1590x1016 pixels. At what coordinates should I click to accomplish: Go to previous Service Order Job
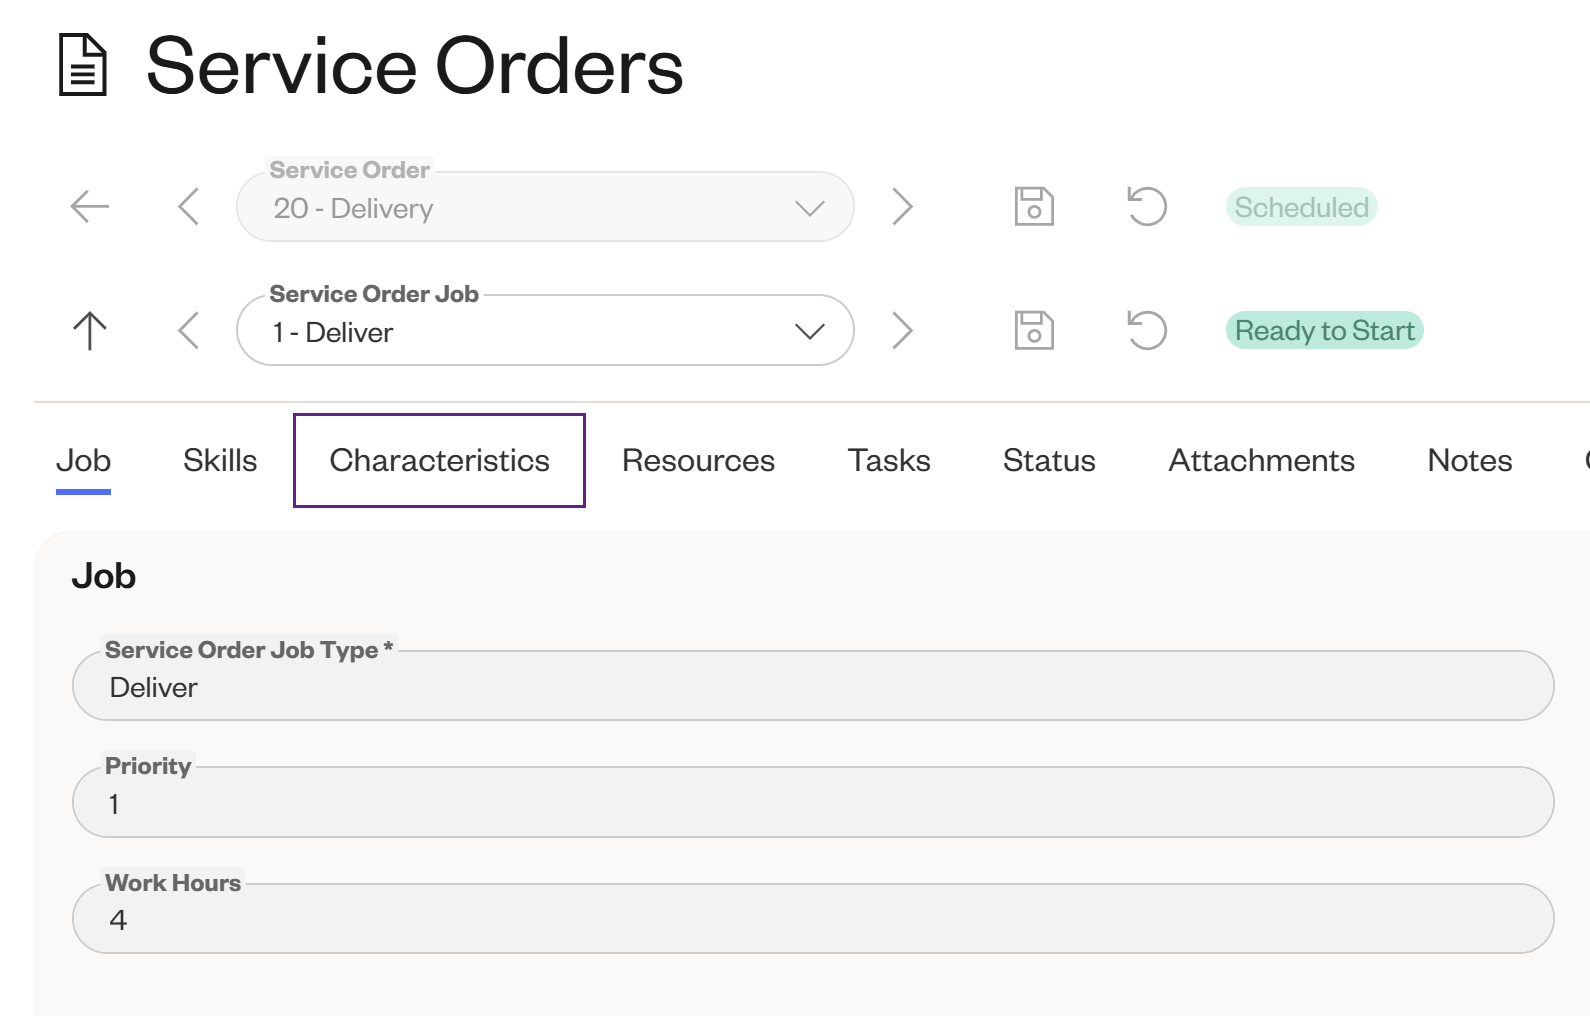pyautogui.click(x=188, y=331)
